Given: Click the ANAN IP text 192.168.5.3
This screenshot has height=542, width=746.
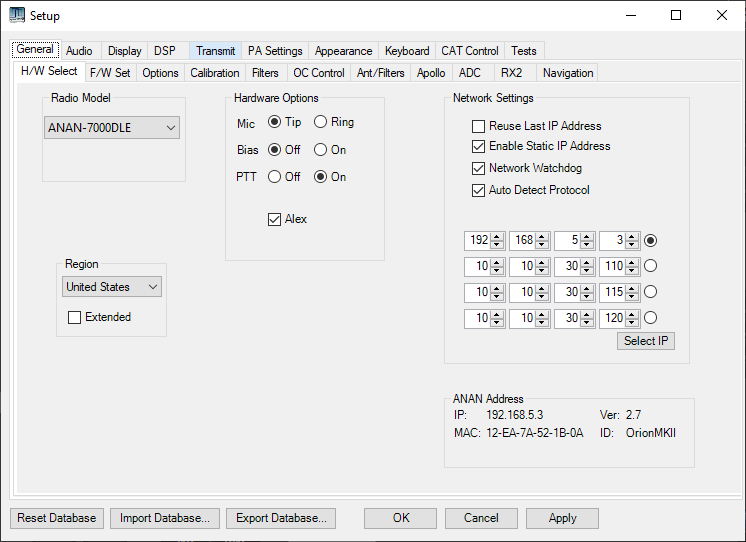Looking at the screenshot, I should click(x=514, y=415).
